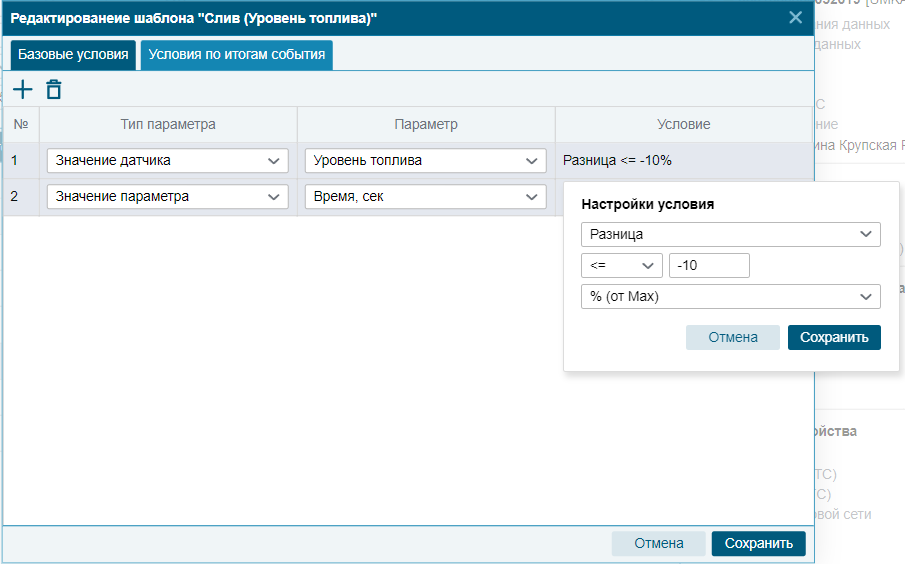The image size is (905, 564).
Task: Expand the 'Уровень топлива' parameter dropdown
Action: [x=425, y=160]
